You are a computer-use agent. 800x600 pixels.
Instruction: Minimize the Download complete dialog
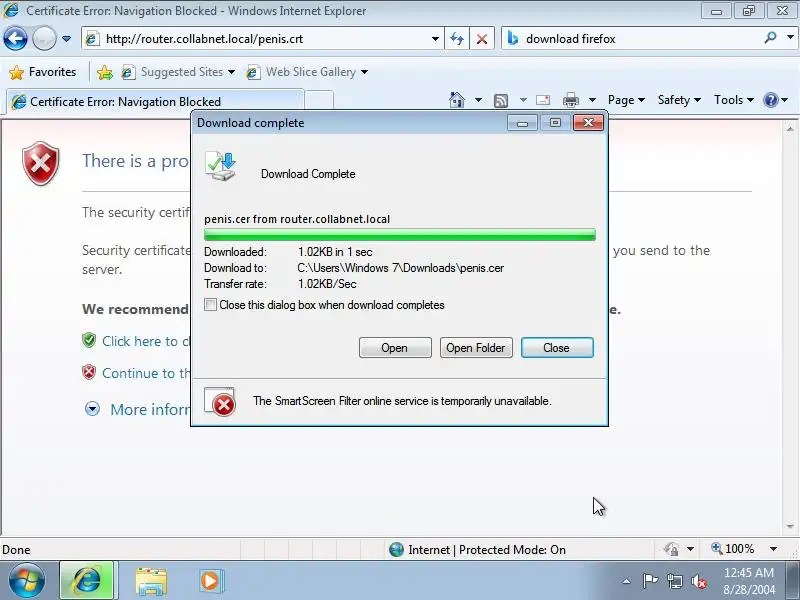click(522, 123)
